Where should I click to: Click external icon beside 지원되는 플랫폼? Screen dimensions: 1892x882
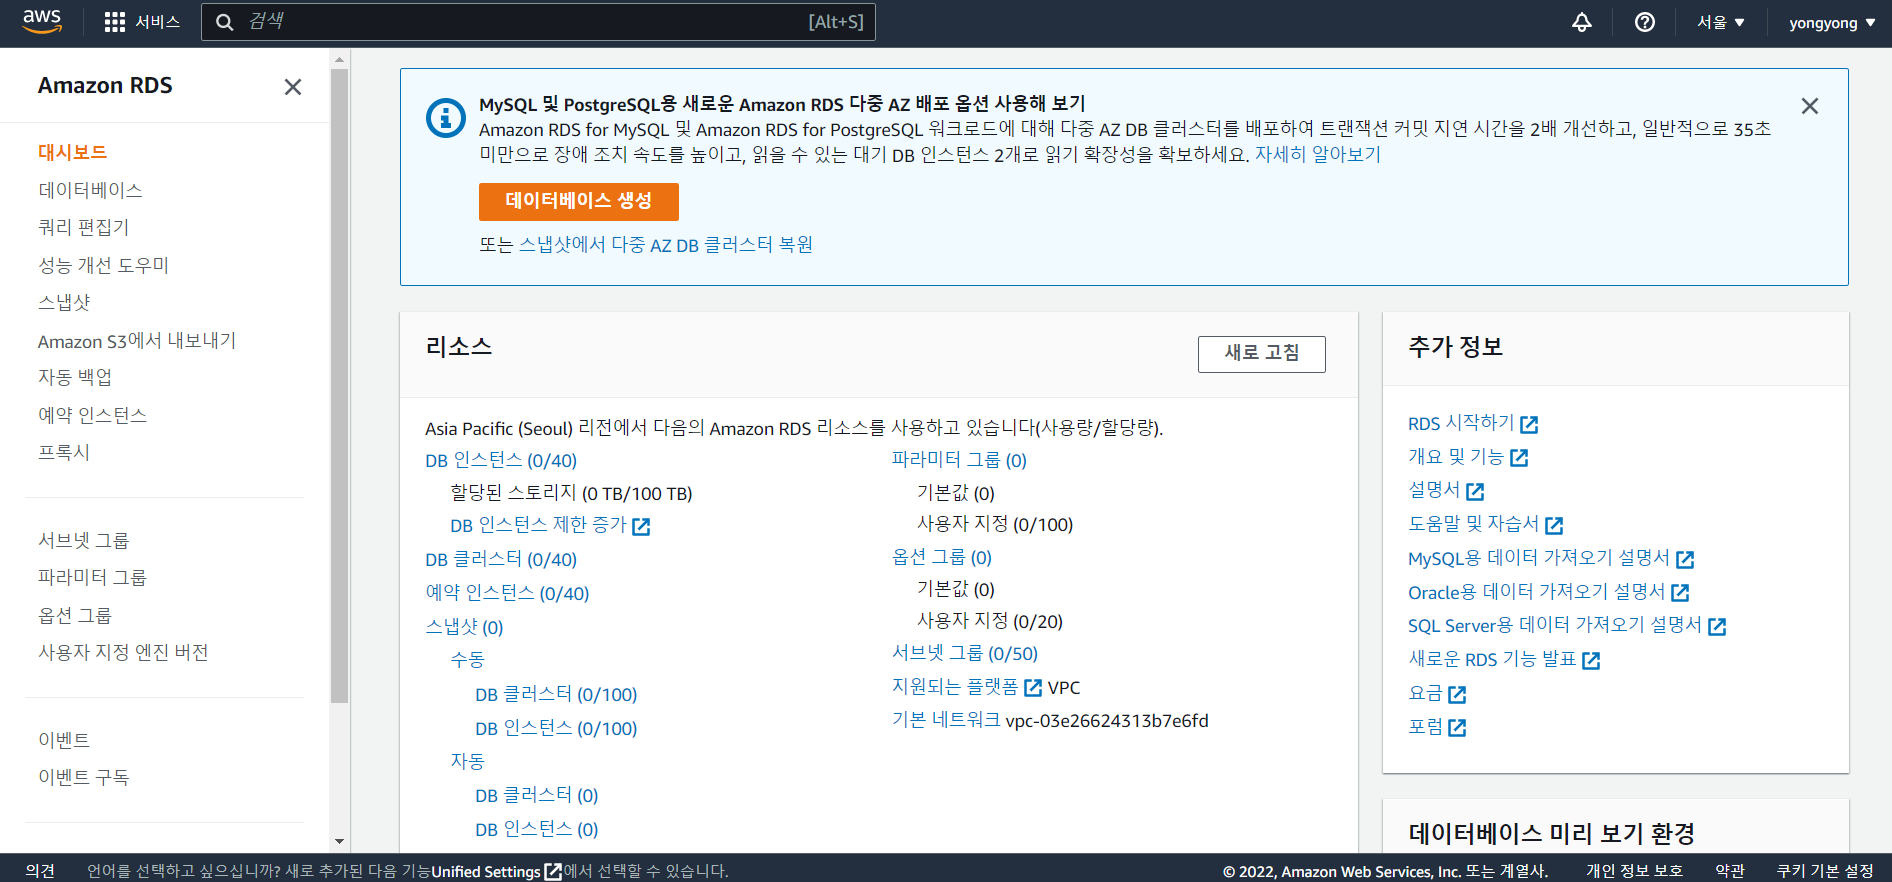tap(1033, 688)
